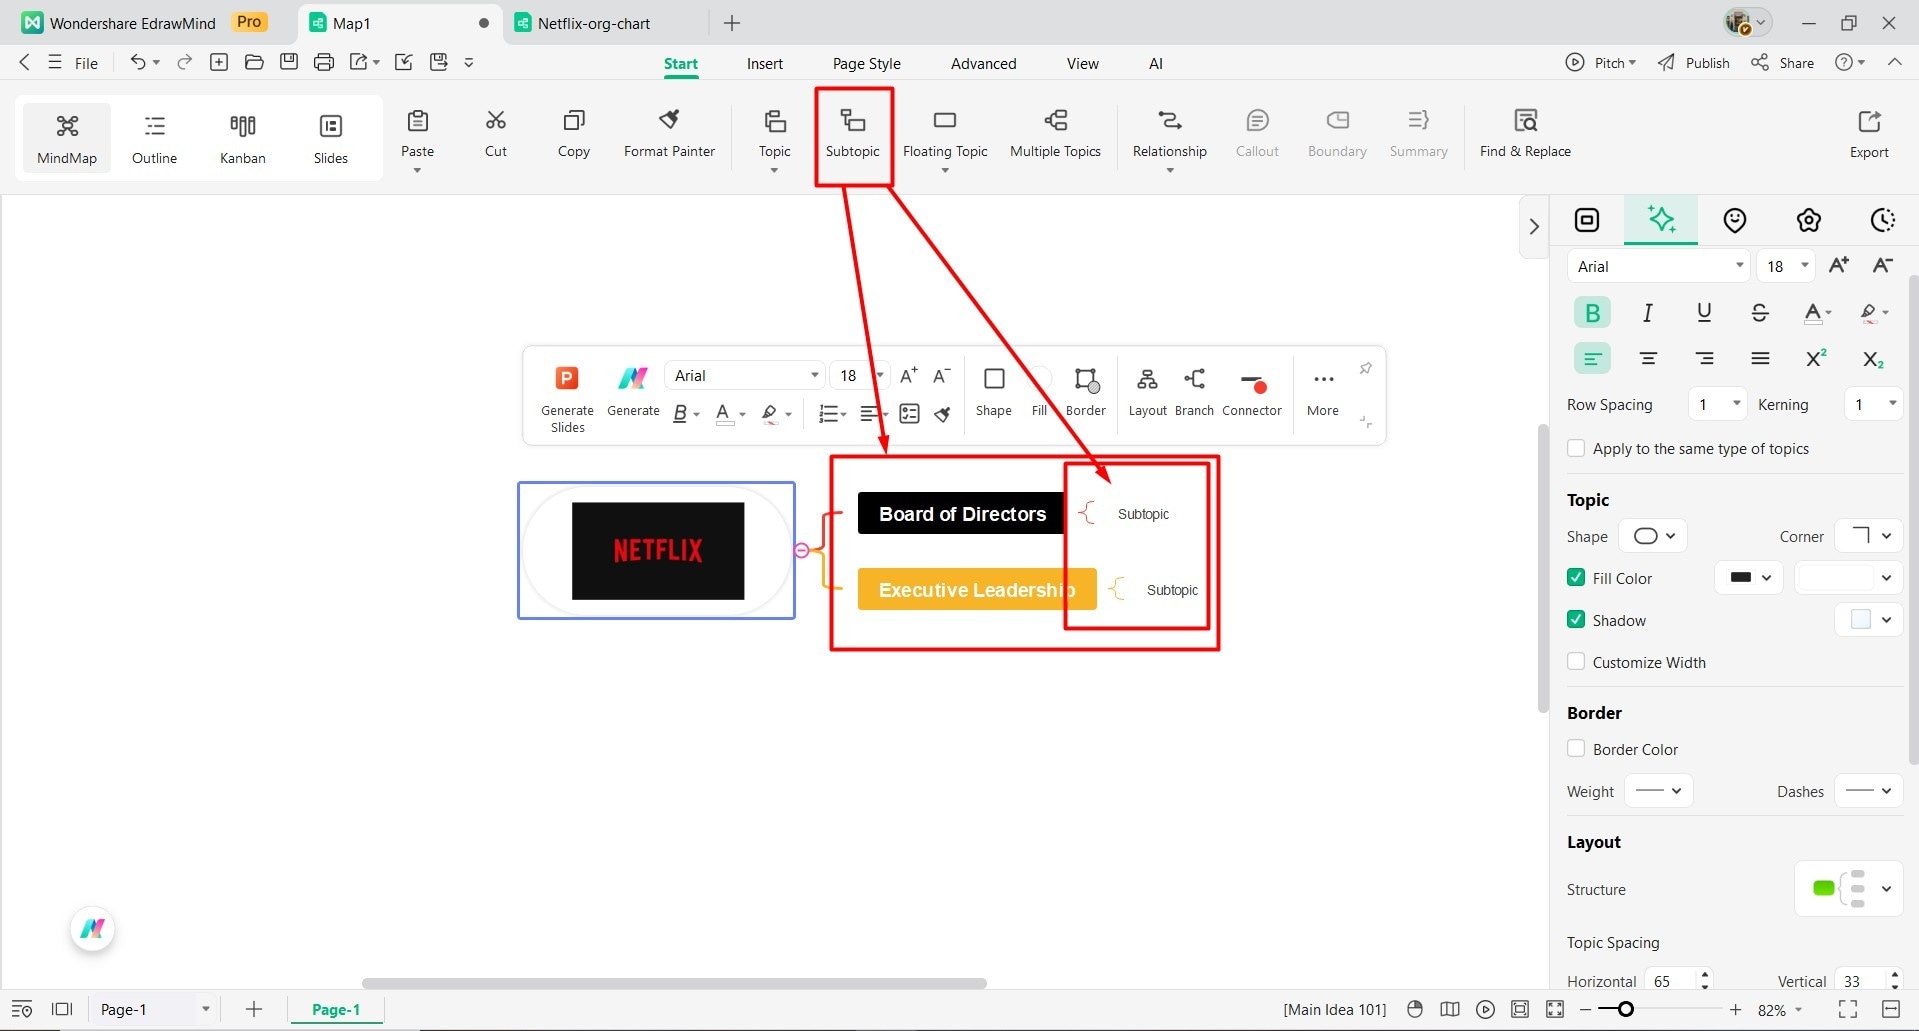Click the floating AI assistant button
The height and width of the screenshot is (1031, 1919).
pyautogui.click(x=93, y=929)
